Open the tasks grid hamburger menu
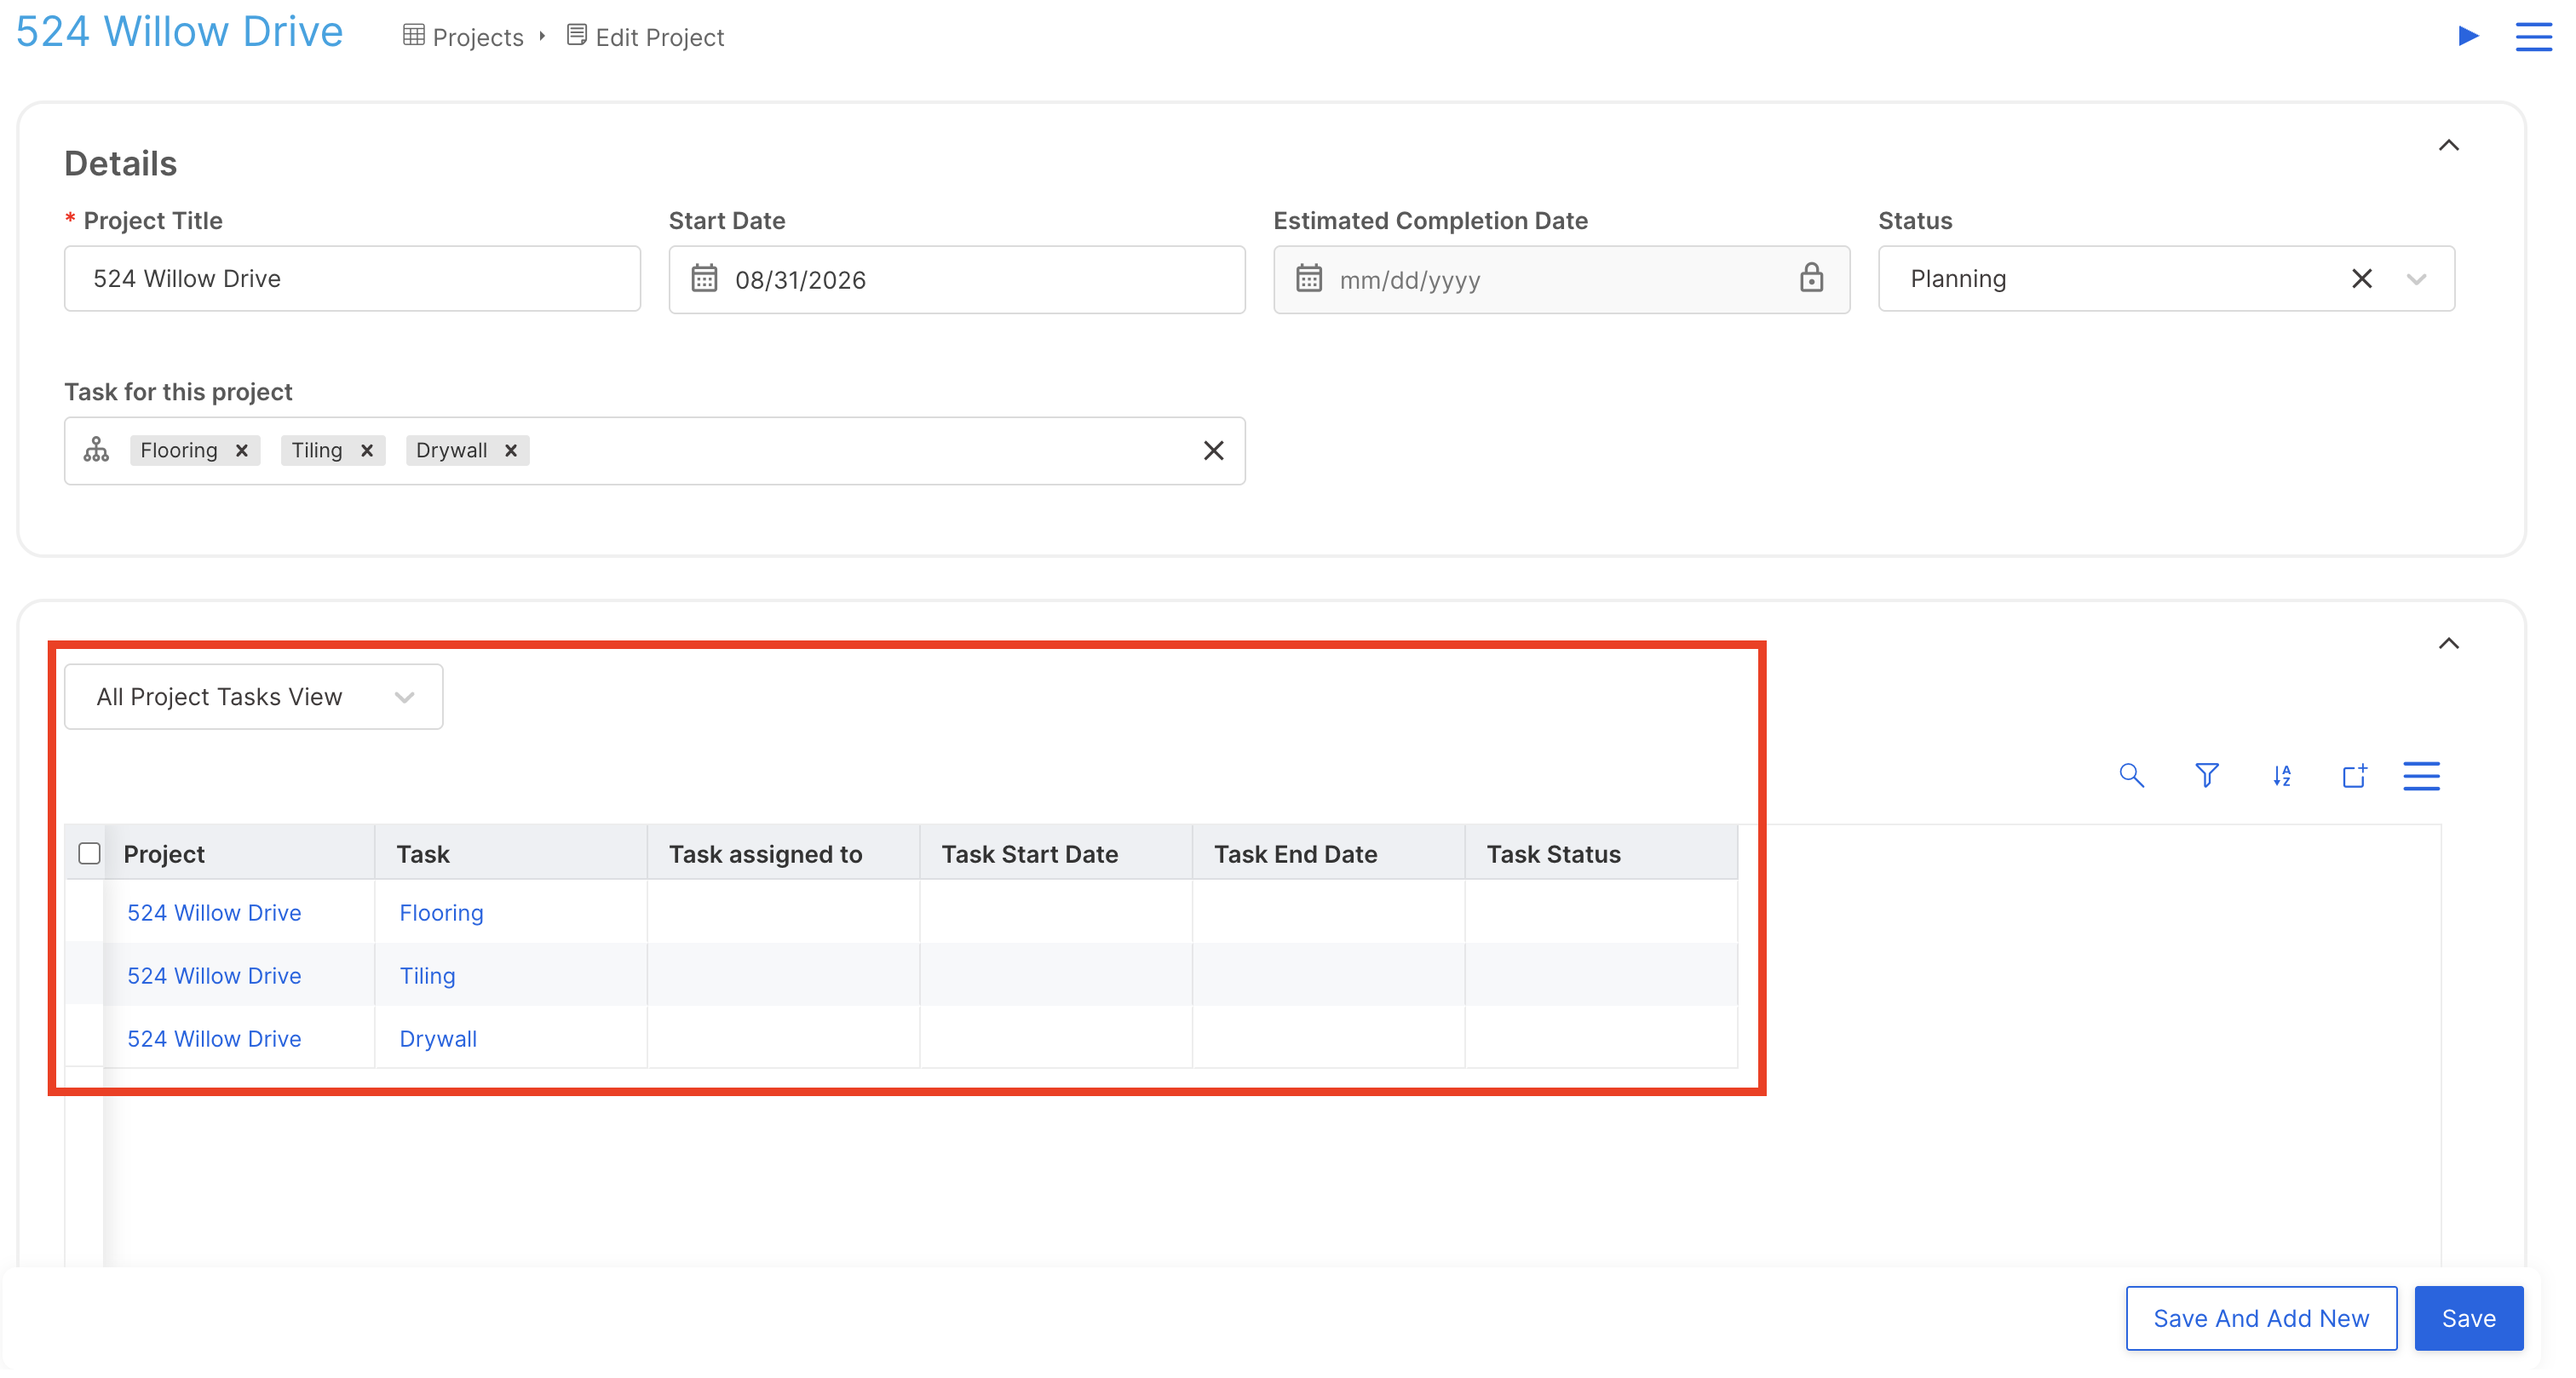Image resolution: width=2576 pixels, height=1378 pixels. [2421, 775]
